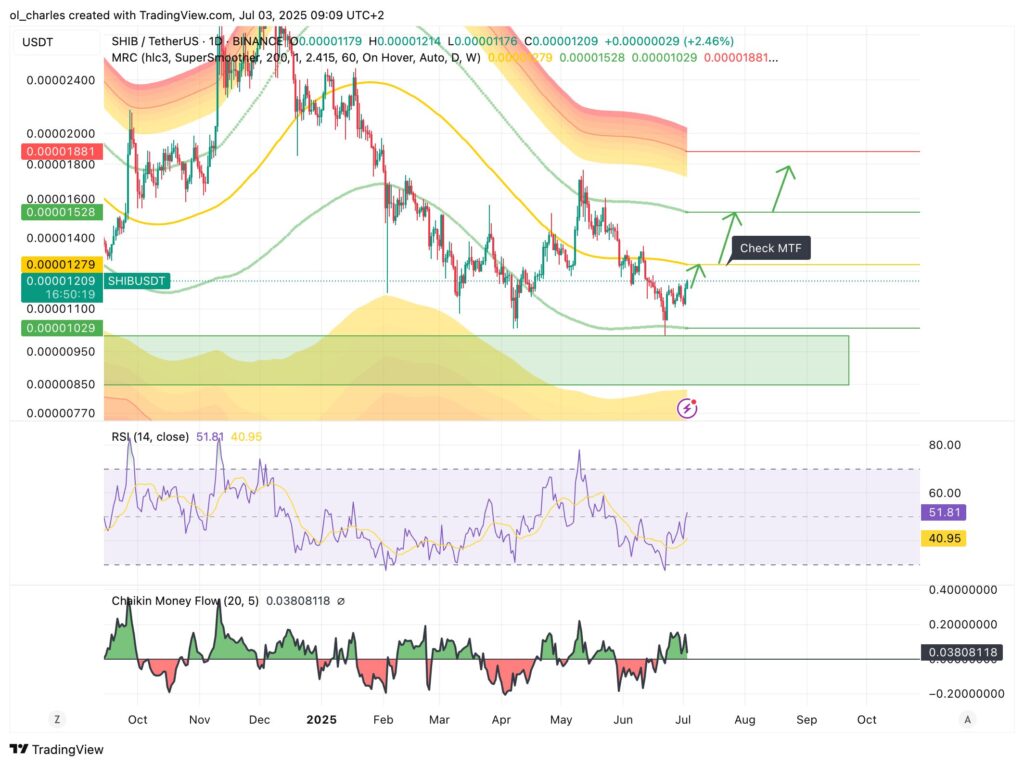Click the A button at the bottom-right corner
Screen dimensions: 1024x766
967,719
